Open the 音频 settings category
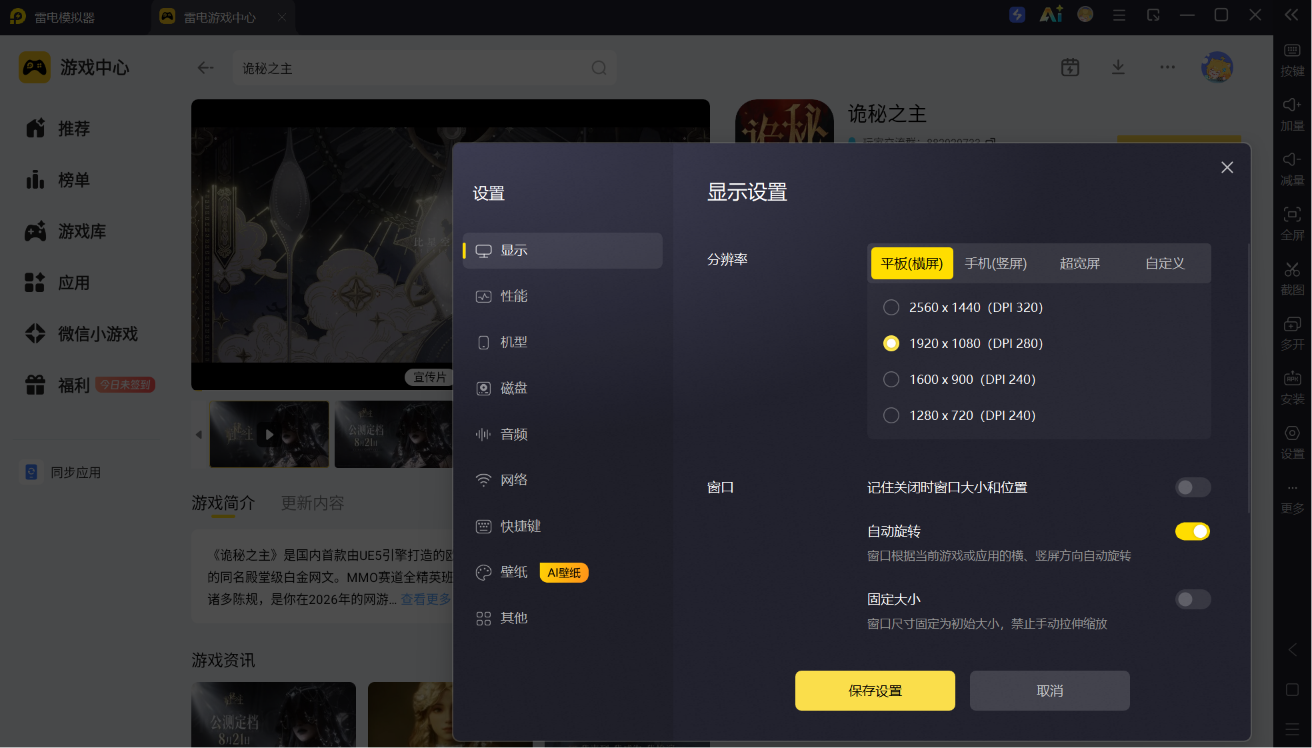This screenshot has width=1312, height=748. coord(563,434)
